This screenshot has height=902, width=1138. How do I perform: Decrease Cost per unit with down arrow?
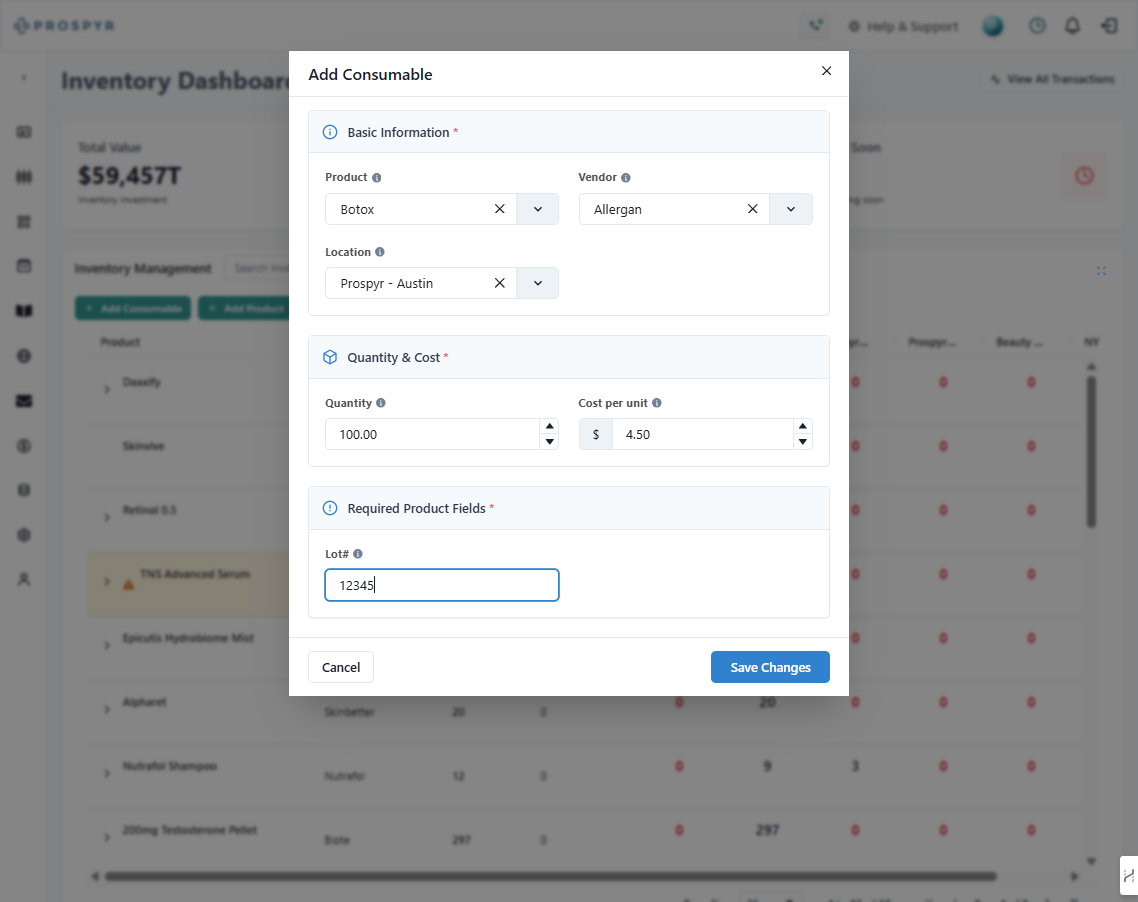803,441
